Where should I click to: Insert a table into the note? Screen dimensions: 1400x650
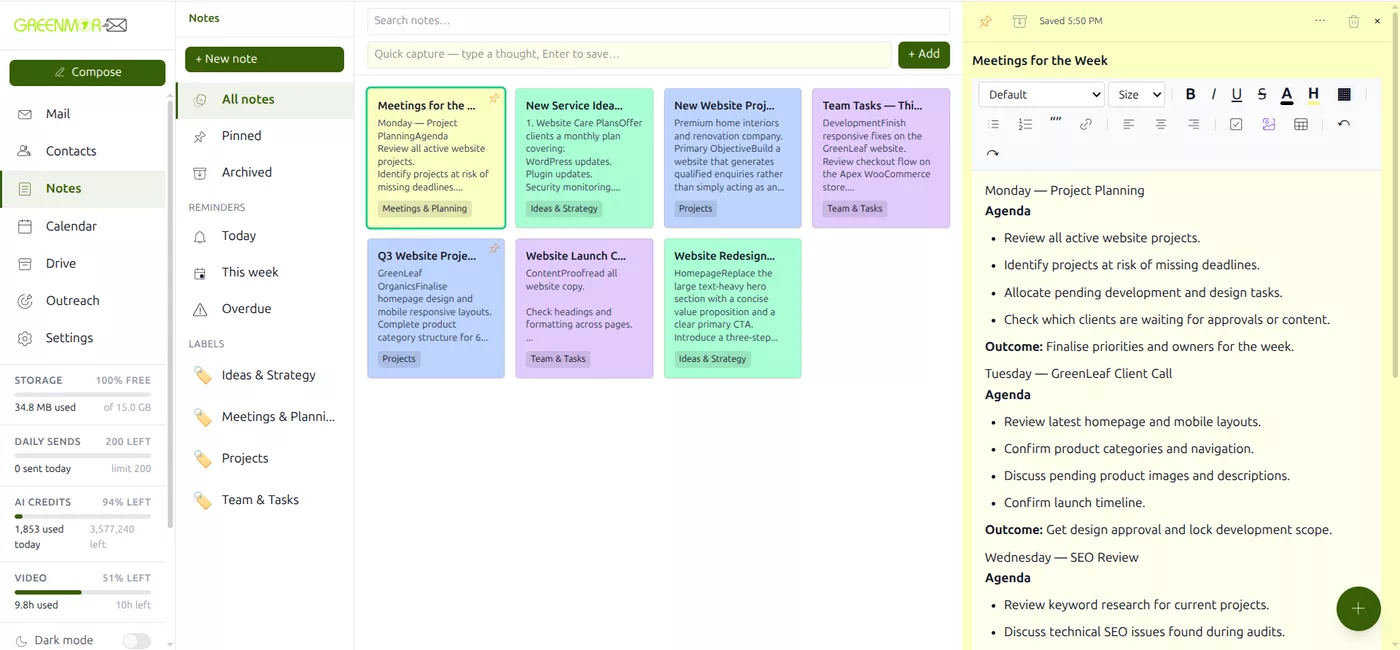(1301, 124)
